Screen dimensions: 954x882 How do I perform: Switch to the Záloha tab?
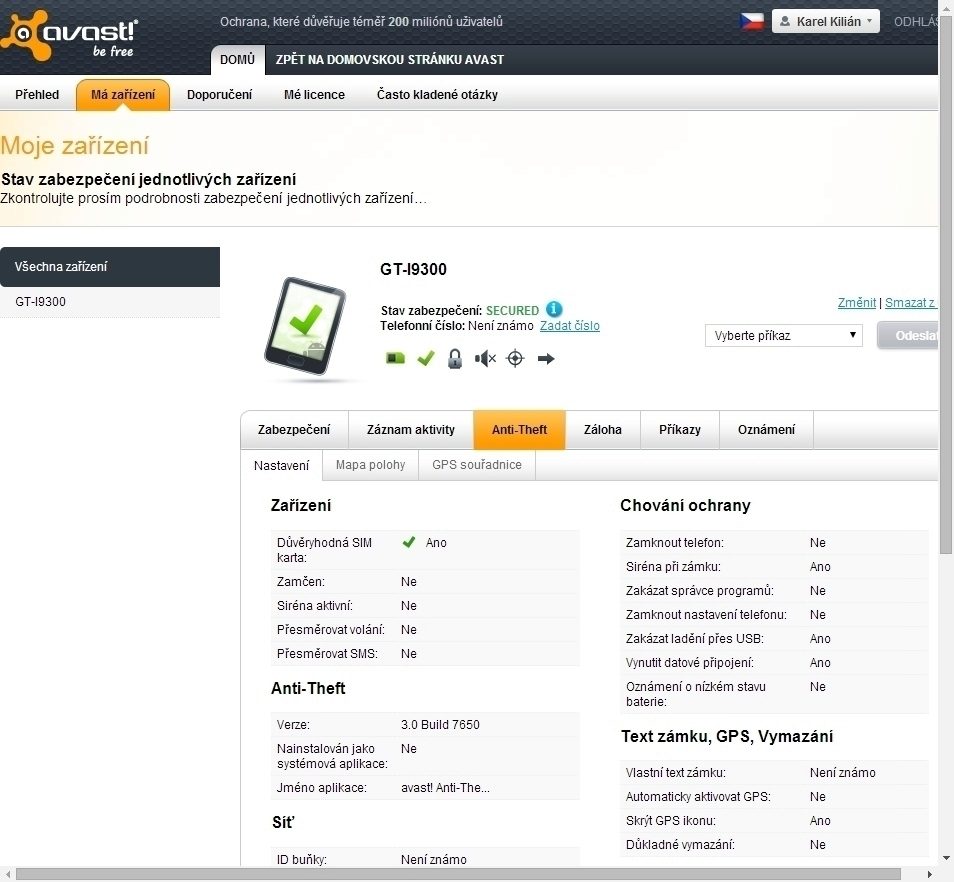point(603,429)
